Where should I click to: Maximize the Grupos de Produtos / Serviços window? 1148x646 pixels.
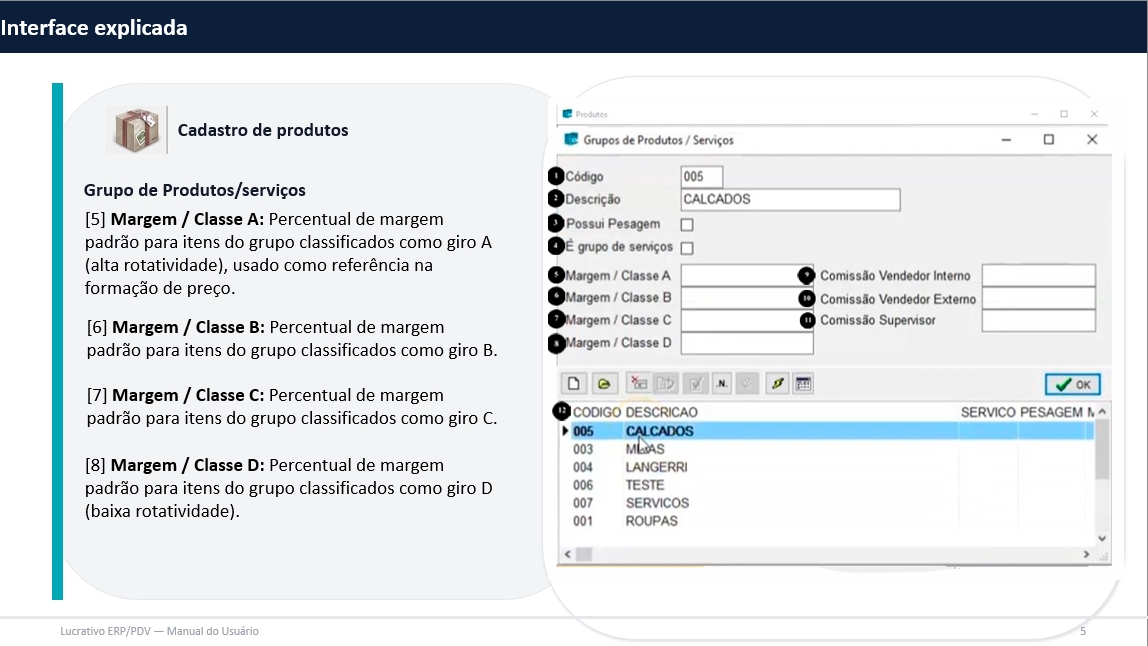tap(1048, 140)
